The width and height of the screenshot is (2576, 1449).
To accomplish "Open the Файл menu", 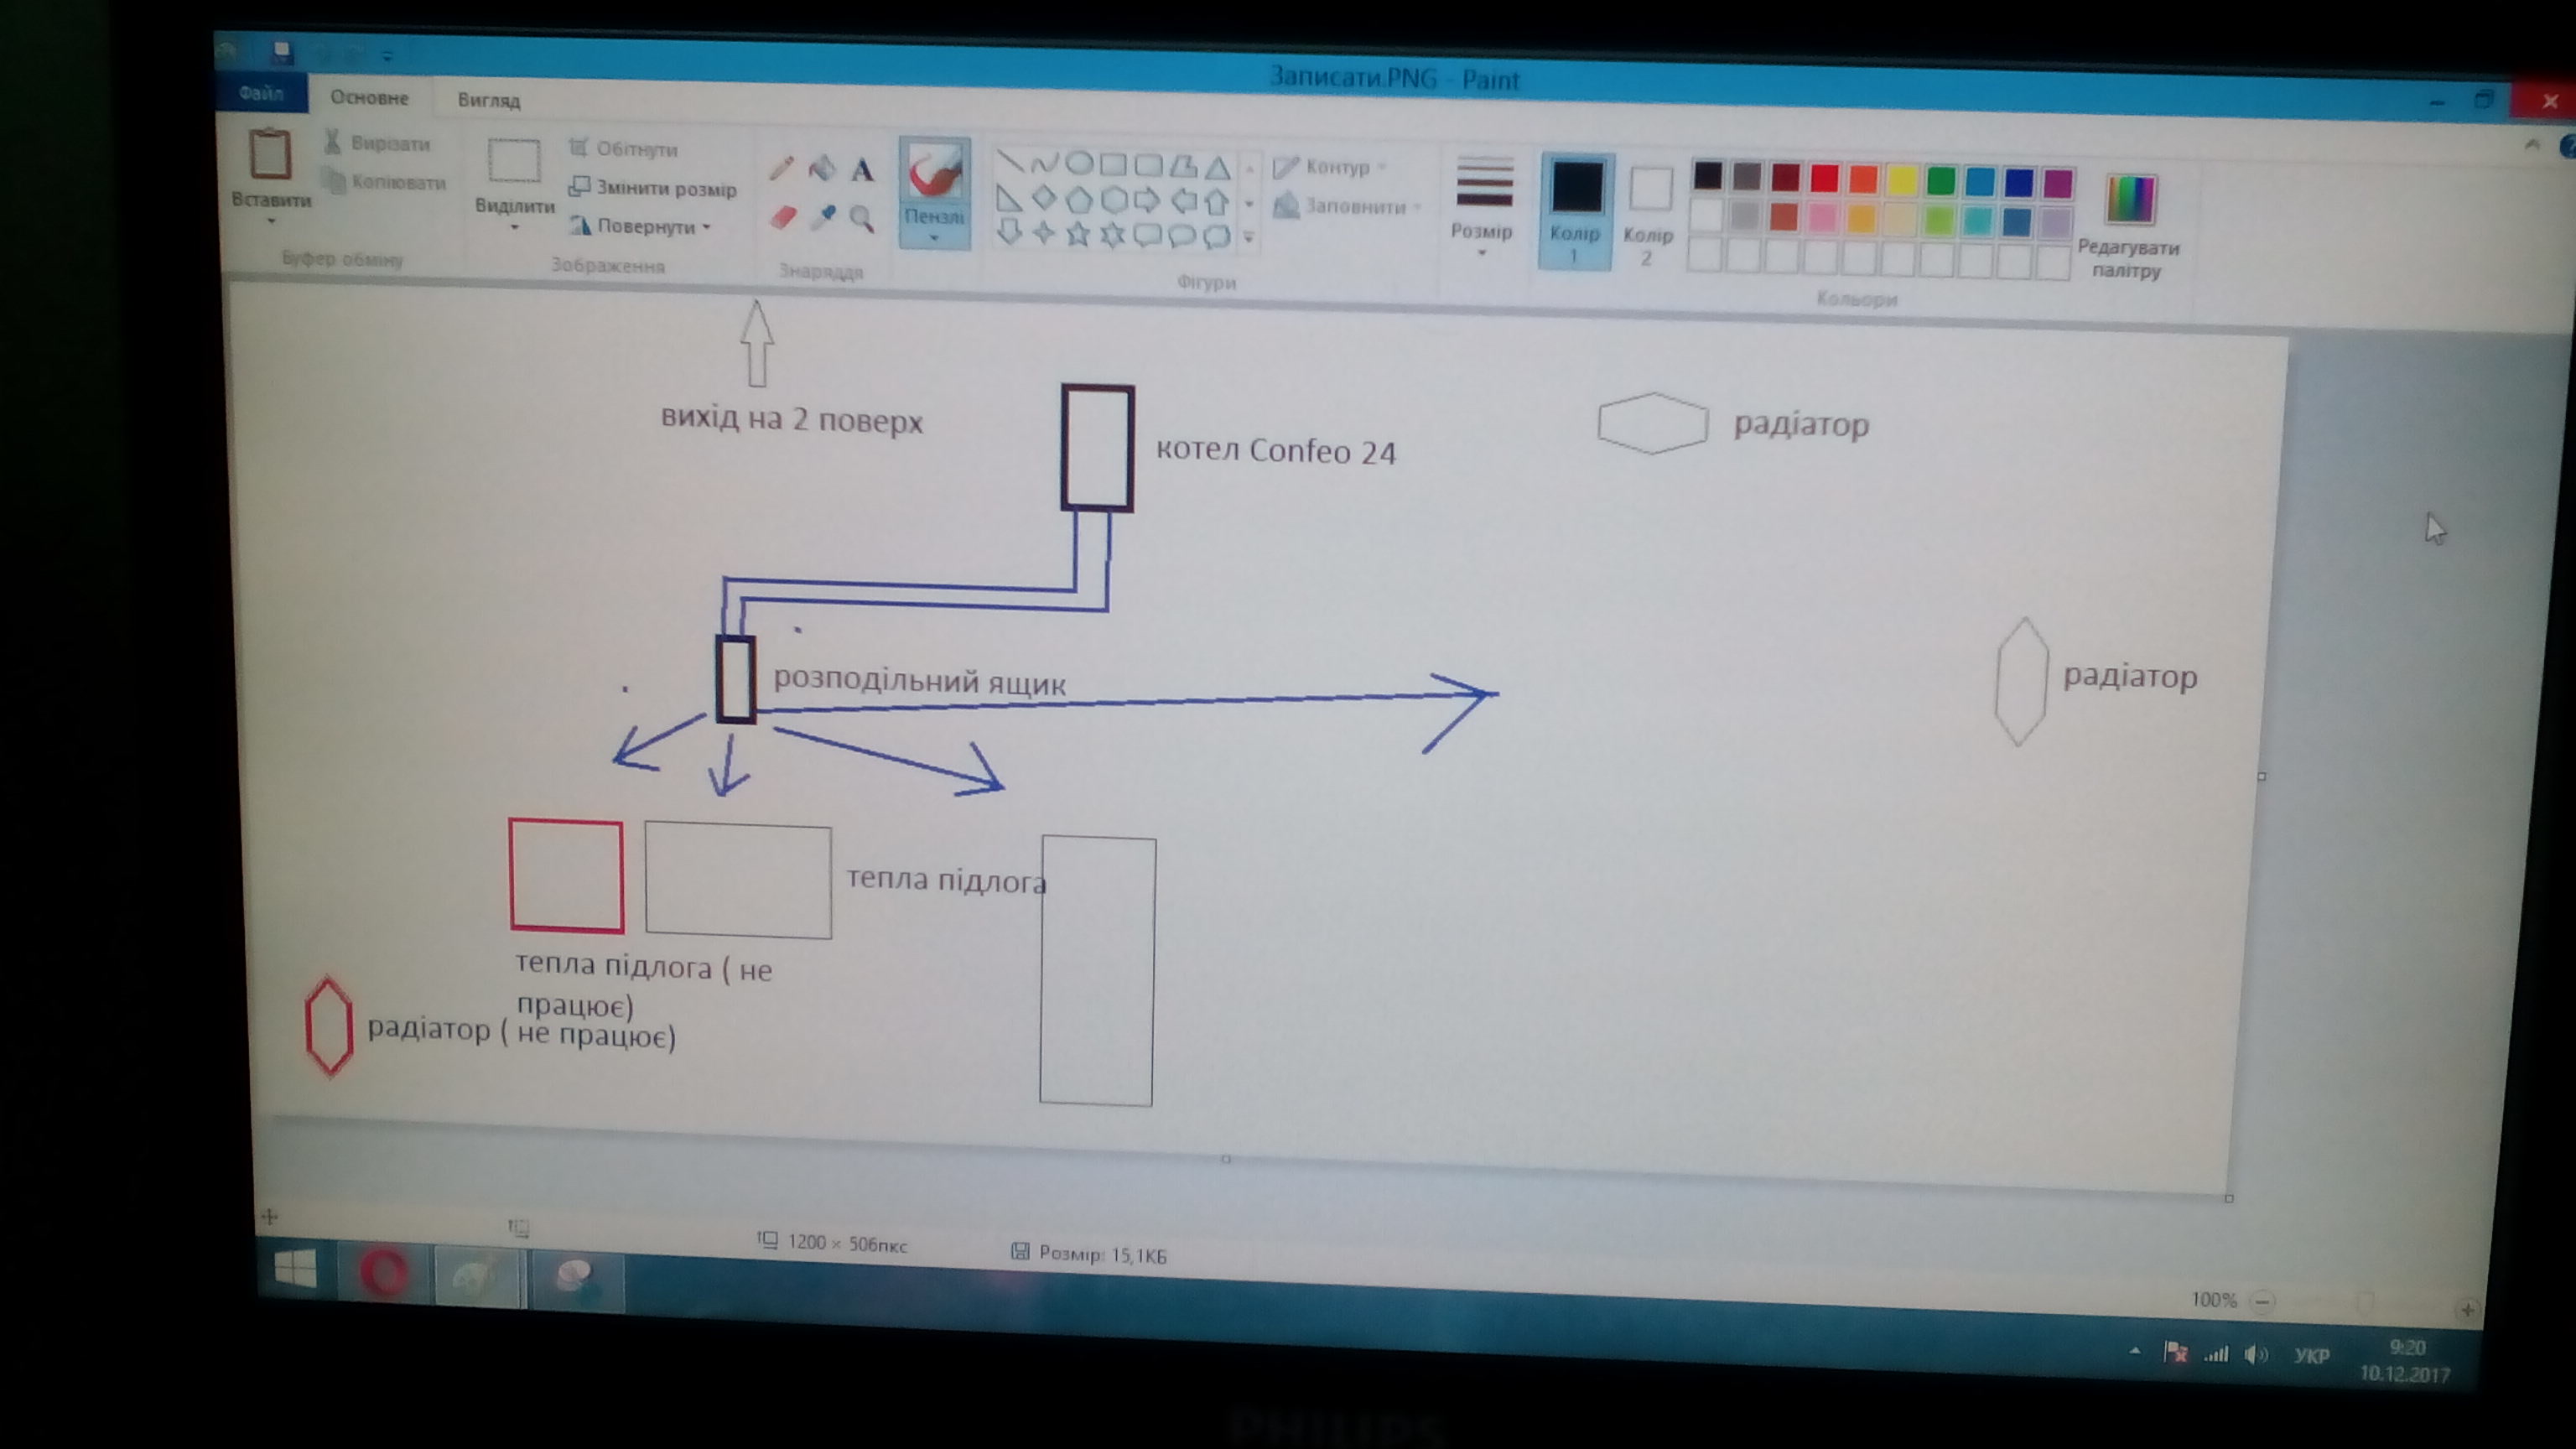I will point(261,93).
